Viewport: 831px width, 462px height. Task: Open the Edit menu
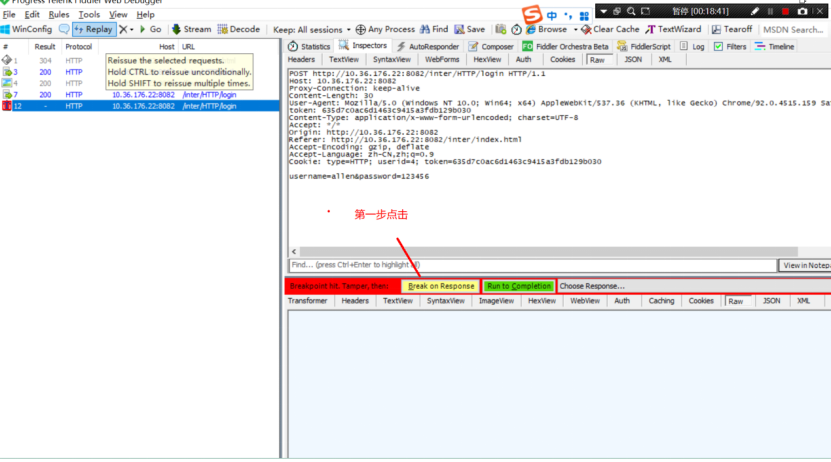coord(32,14)
